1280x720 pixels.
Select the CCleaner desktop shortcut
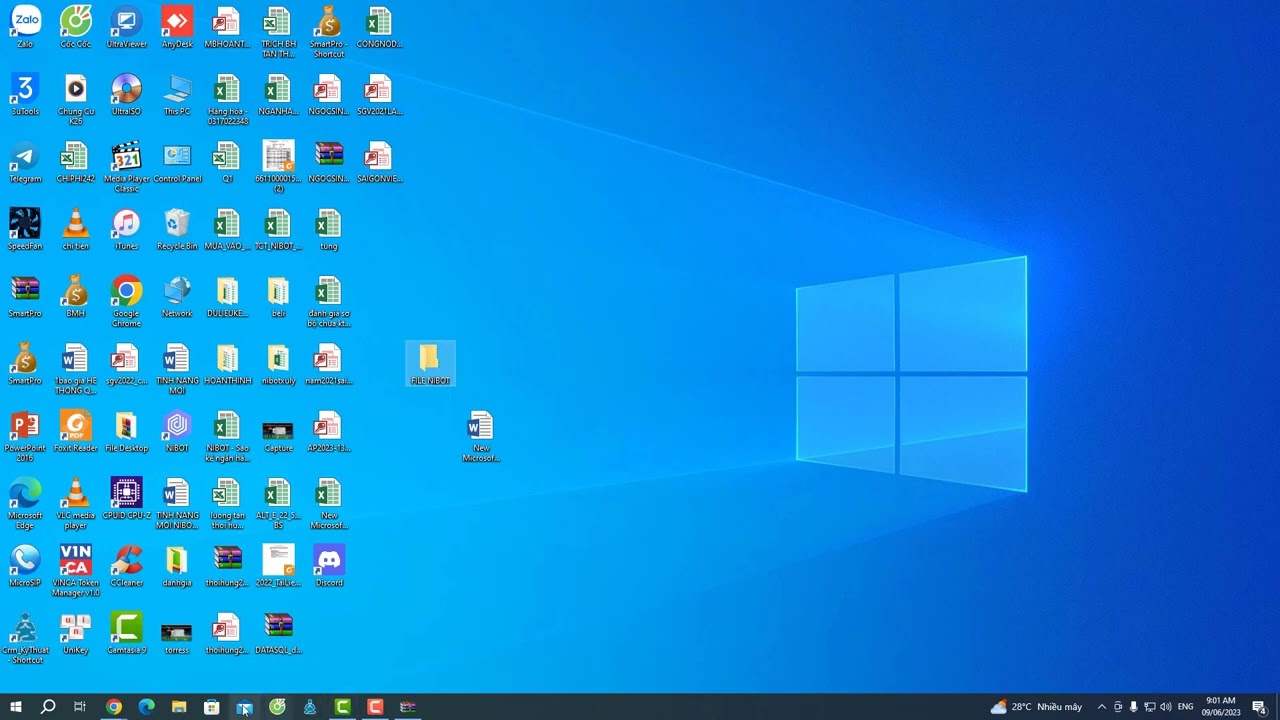(x=127, y=565)
